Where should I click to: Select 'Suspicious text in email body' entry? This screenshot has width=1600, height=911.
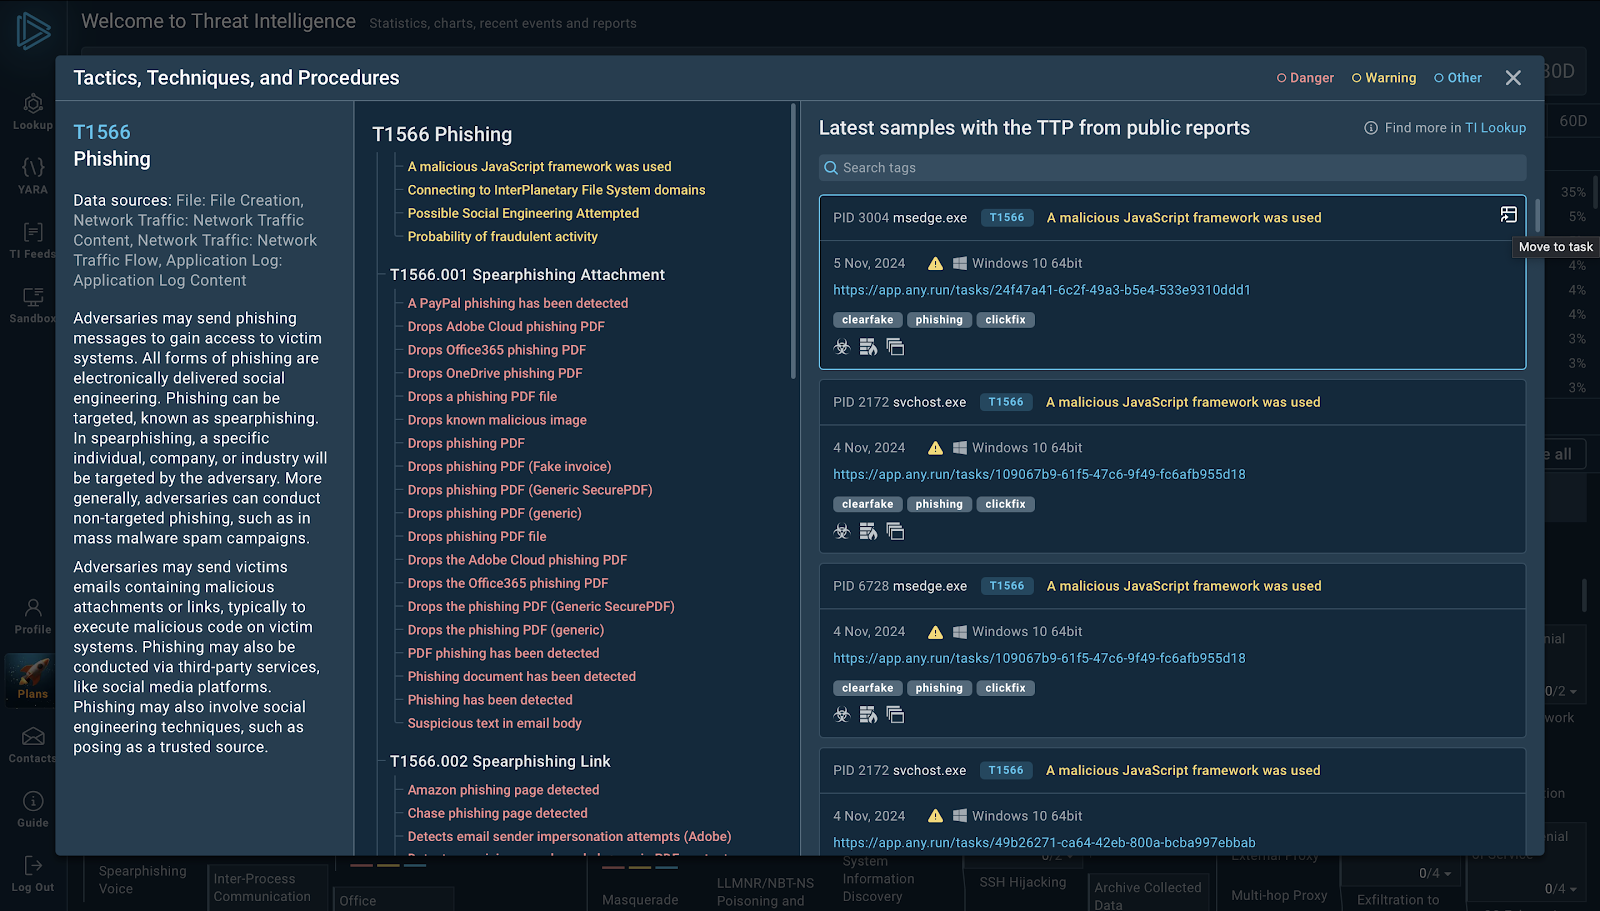[494, 723]
